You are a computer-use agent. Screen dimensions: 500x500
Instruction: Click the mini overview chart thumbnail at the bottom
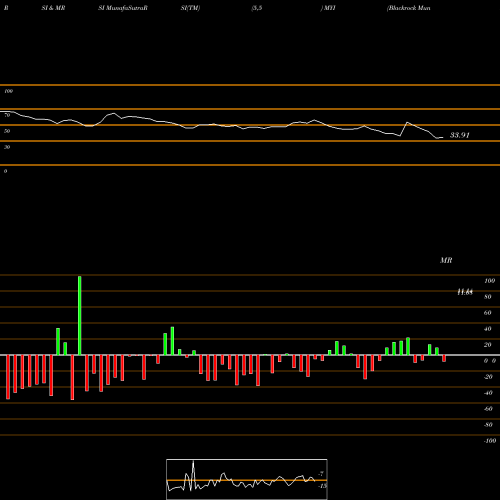[x=247, y=479]
